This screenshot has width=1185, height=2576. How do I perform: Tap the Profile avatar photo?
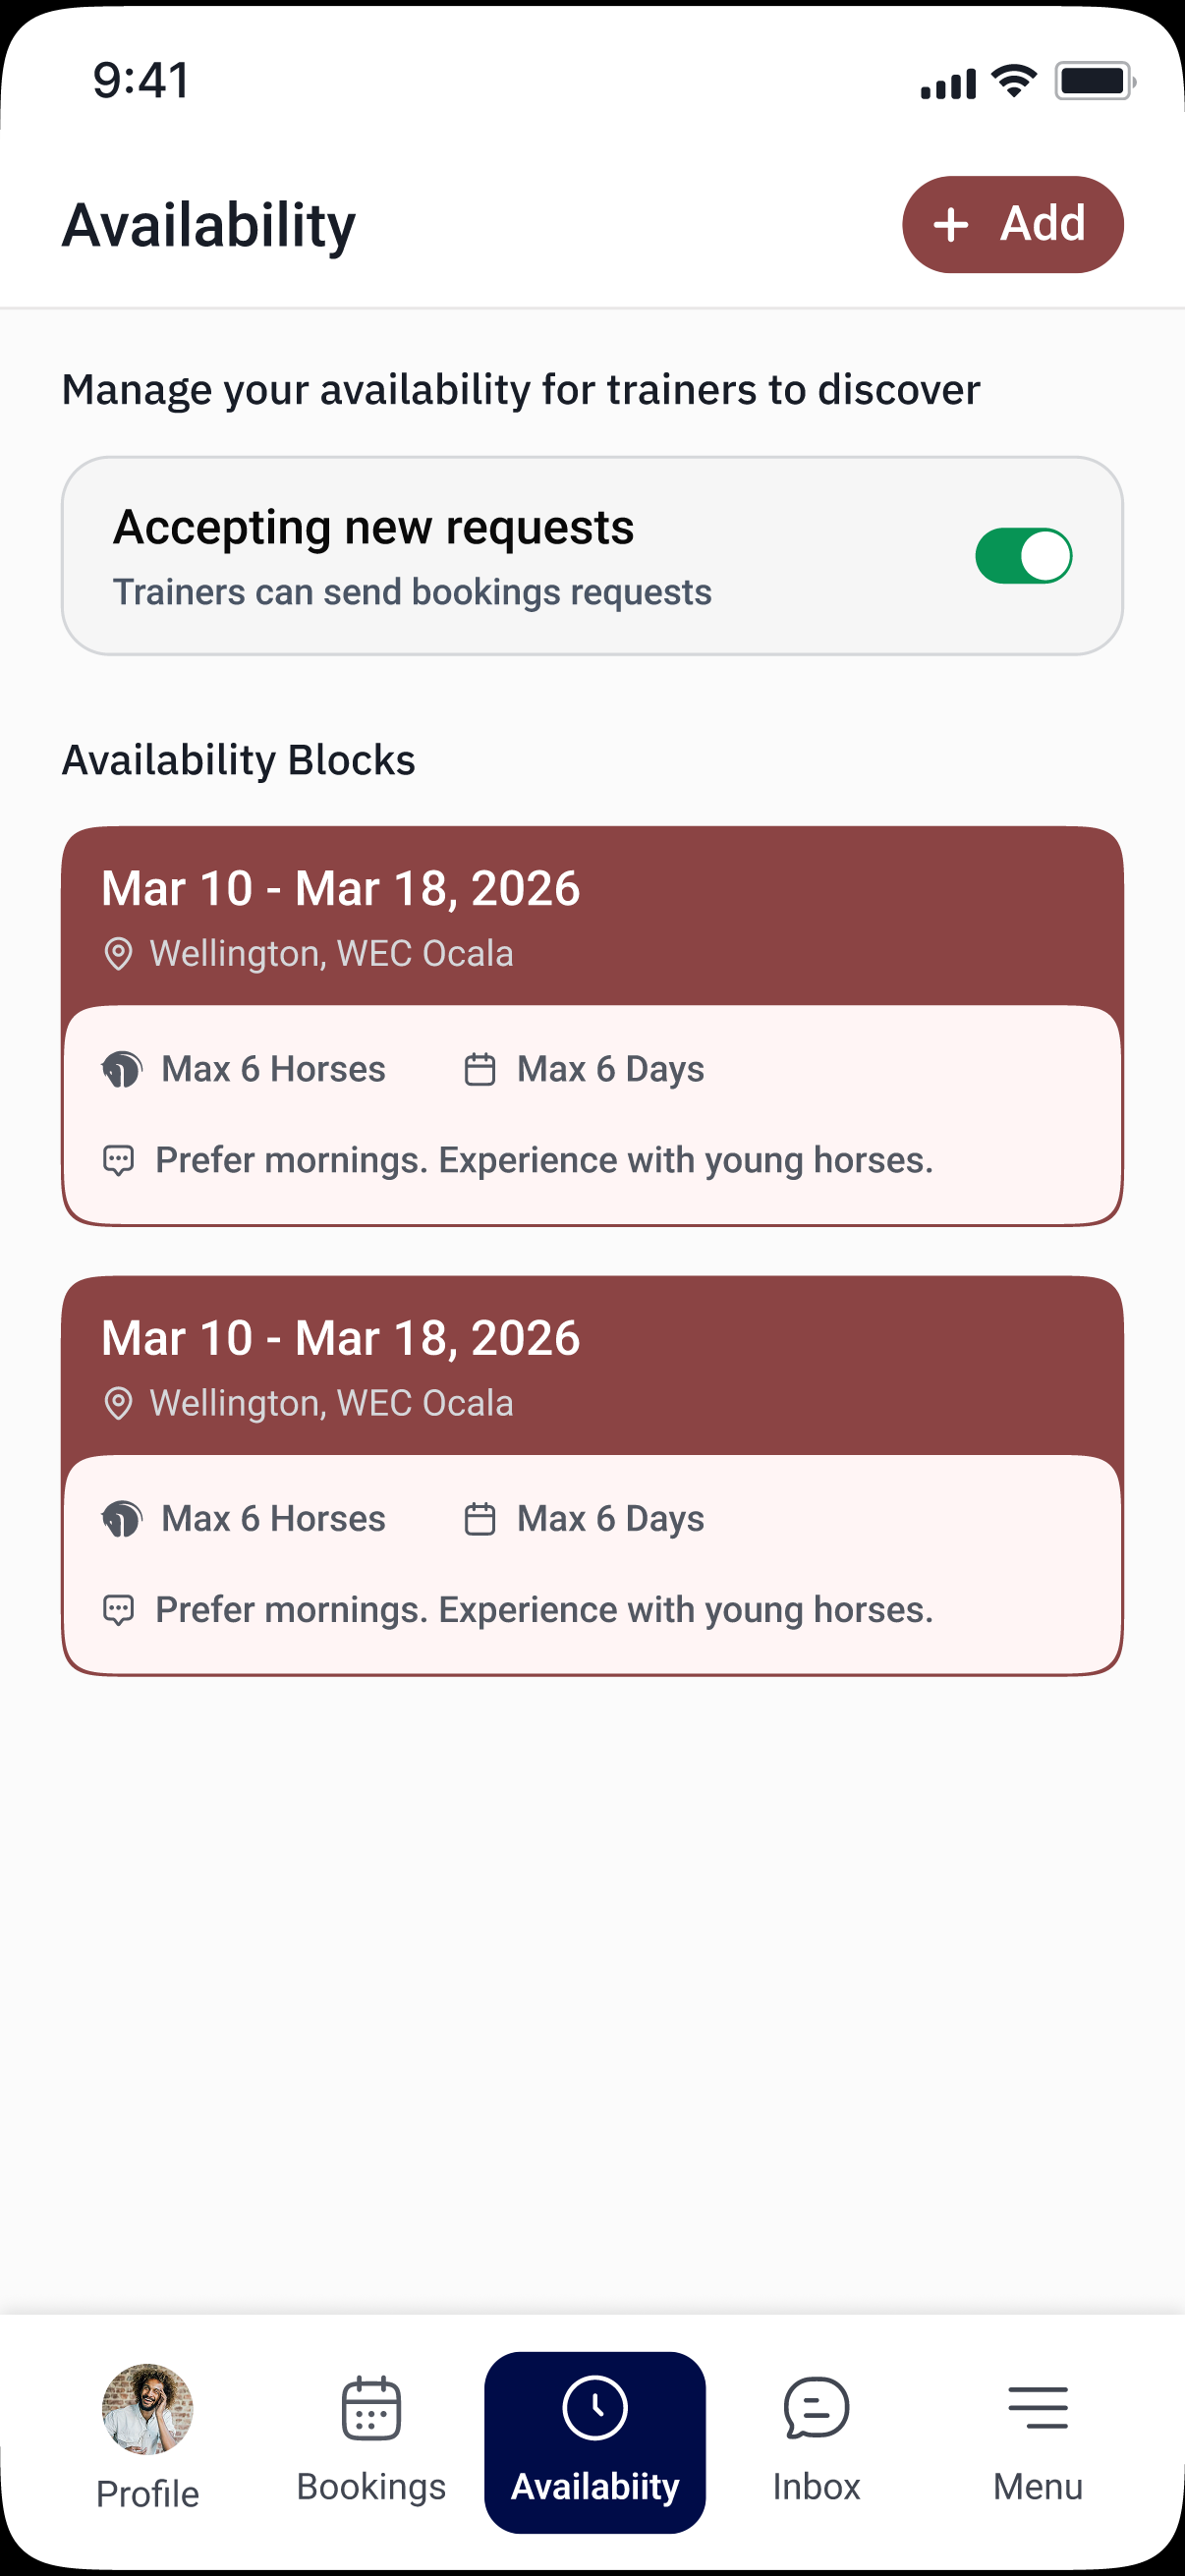[147, 2409]
